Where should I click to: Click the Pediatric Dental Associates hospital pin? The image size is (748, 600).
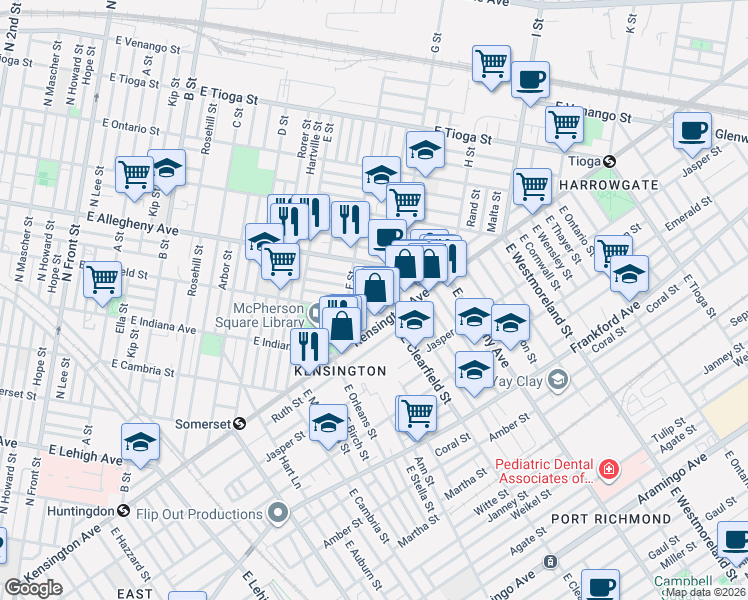609,469
